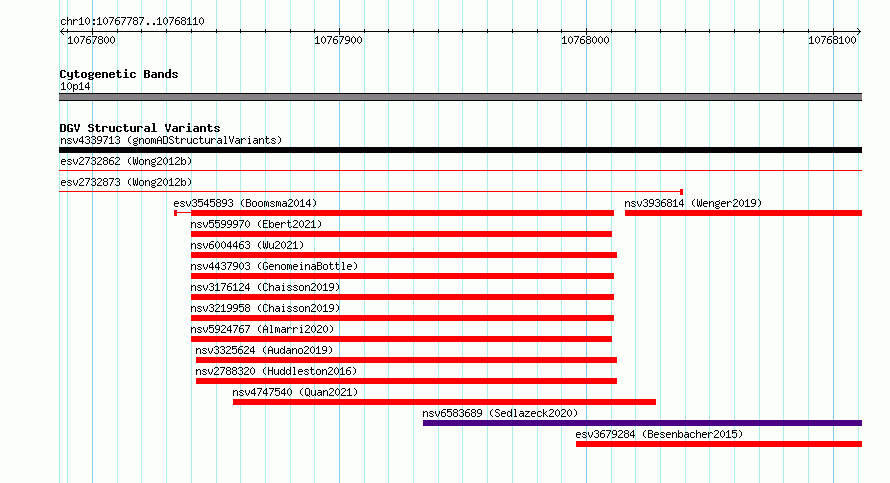Select the nsv5924767 Almarri2020 red bar
This screenshot has width=890, height=483.
[x=401, y=339]
